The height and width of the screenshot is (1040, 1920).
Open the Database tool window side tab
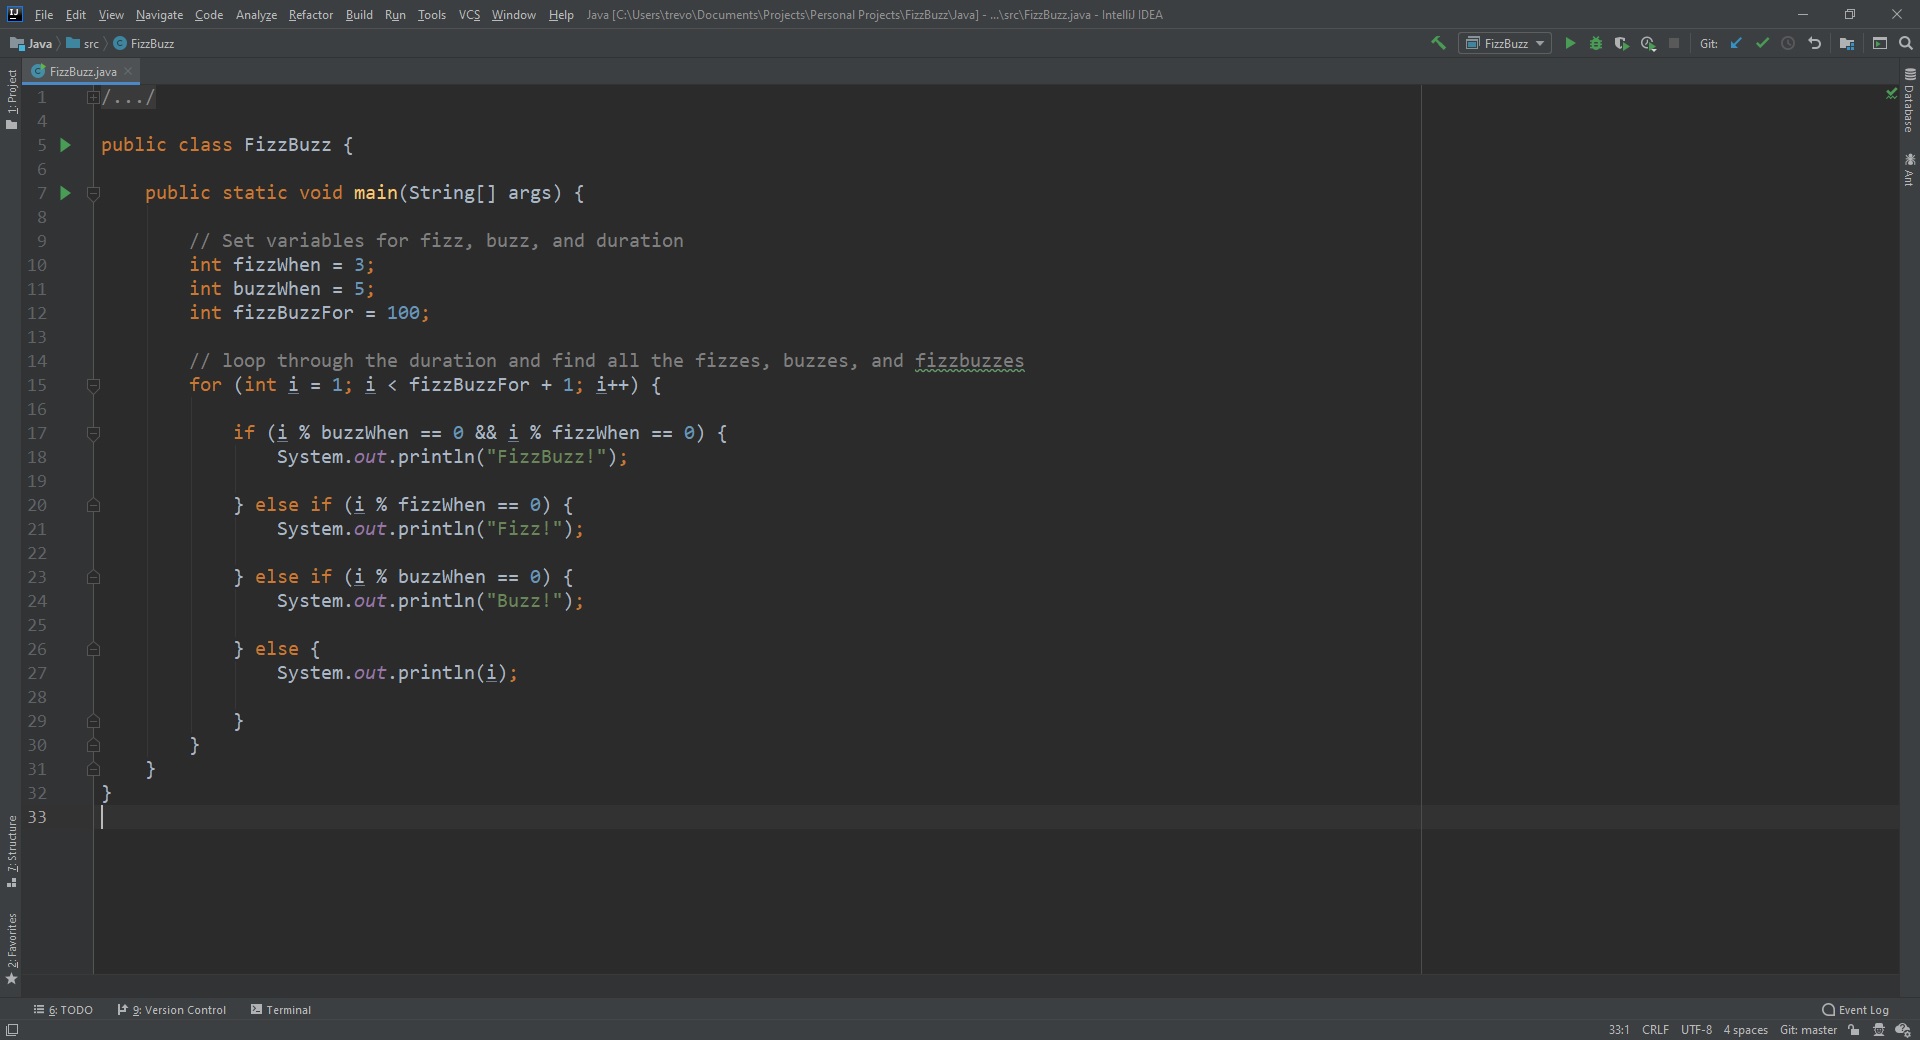pyautogui.click(x=1909, y=100)
